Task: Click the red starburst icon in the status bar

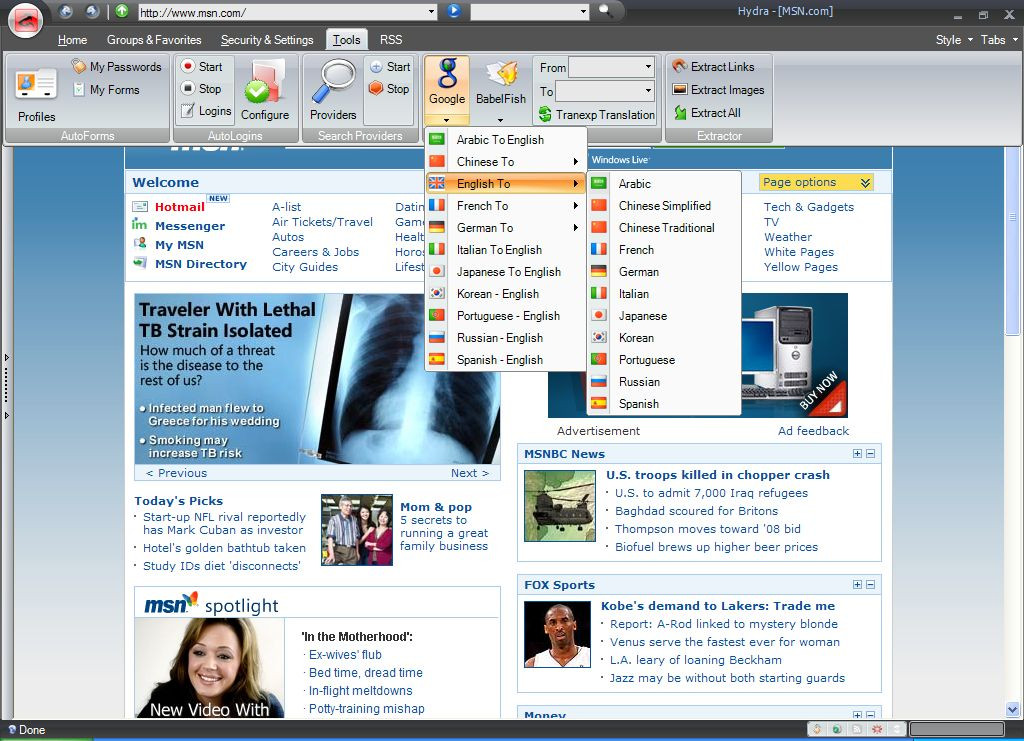Action: tap(877, 729)
